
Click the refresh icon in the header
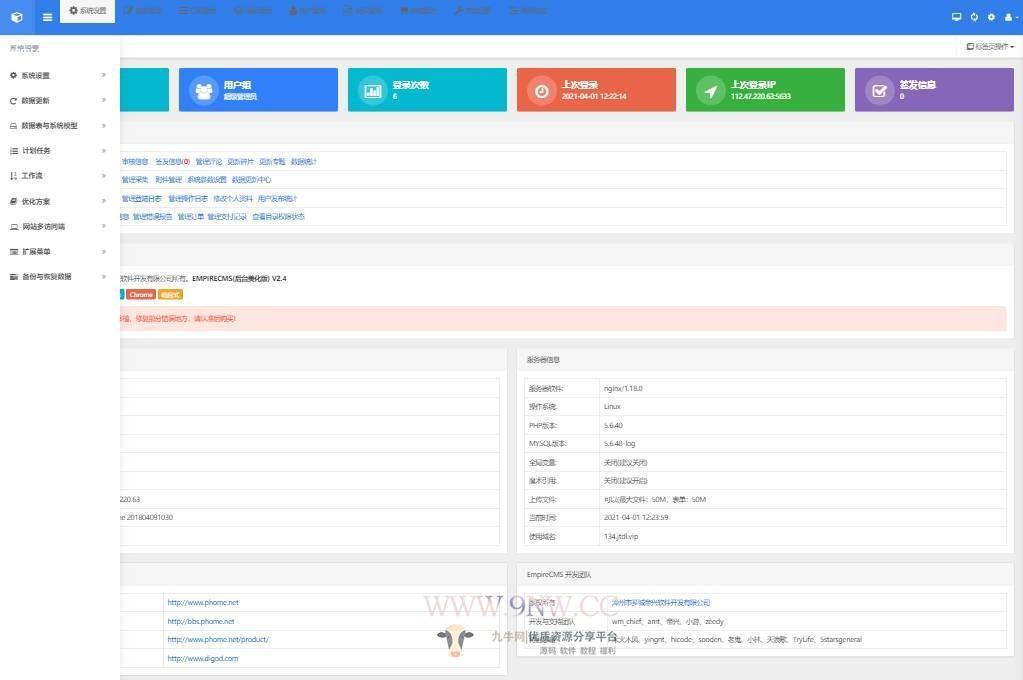[974, 17]
